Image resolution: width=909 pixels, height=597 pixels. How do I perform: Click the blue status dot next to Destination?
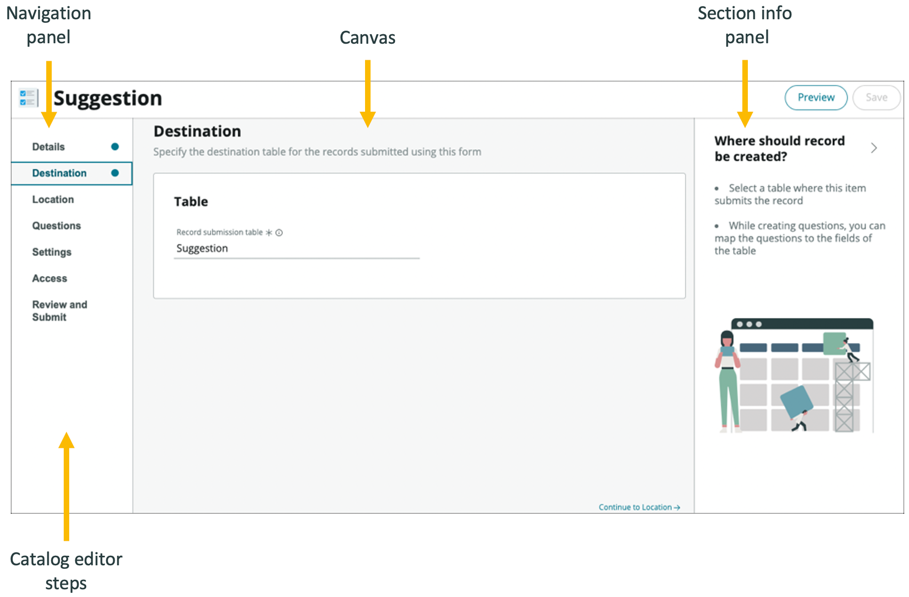[x=117, y=173]
